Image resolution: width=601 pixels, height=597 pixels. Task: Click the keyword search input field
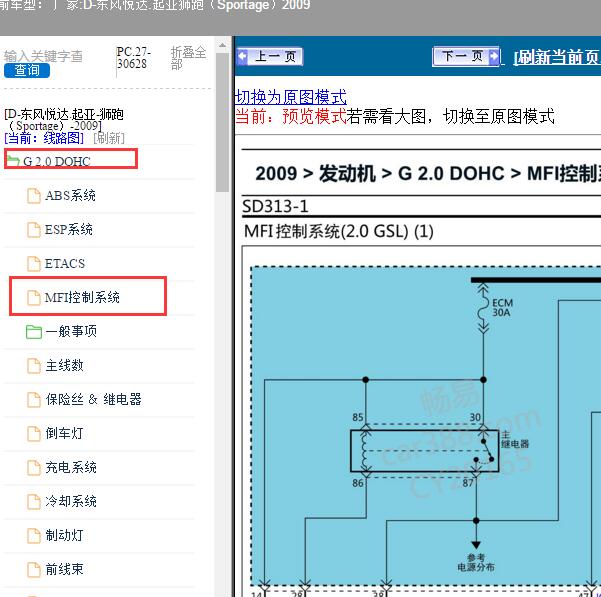pos(43,56)
